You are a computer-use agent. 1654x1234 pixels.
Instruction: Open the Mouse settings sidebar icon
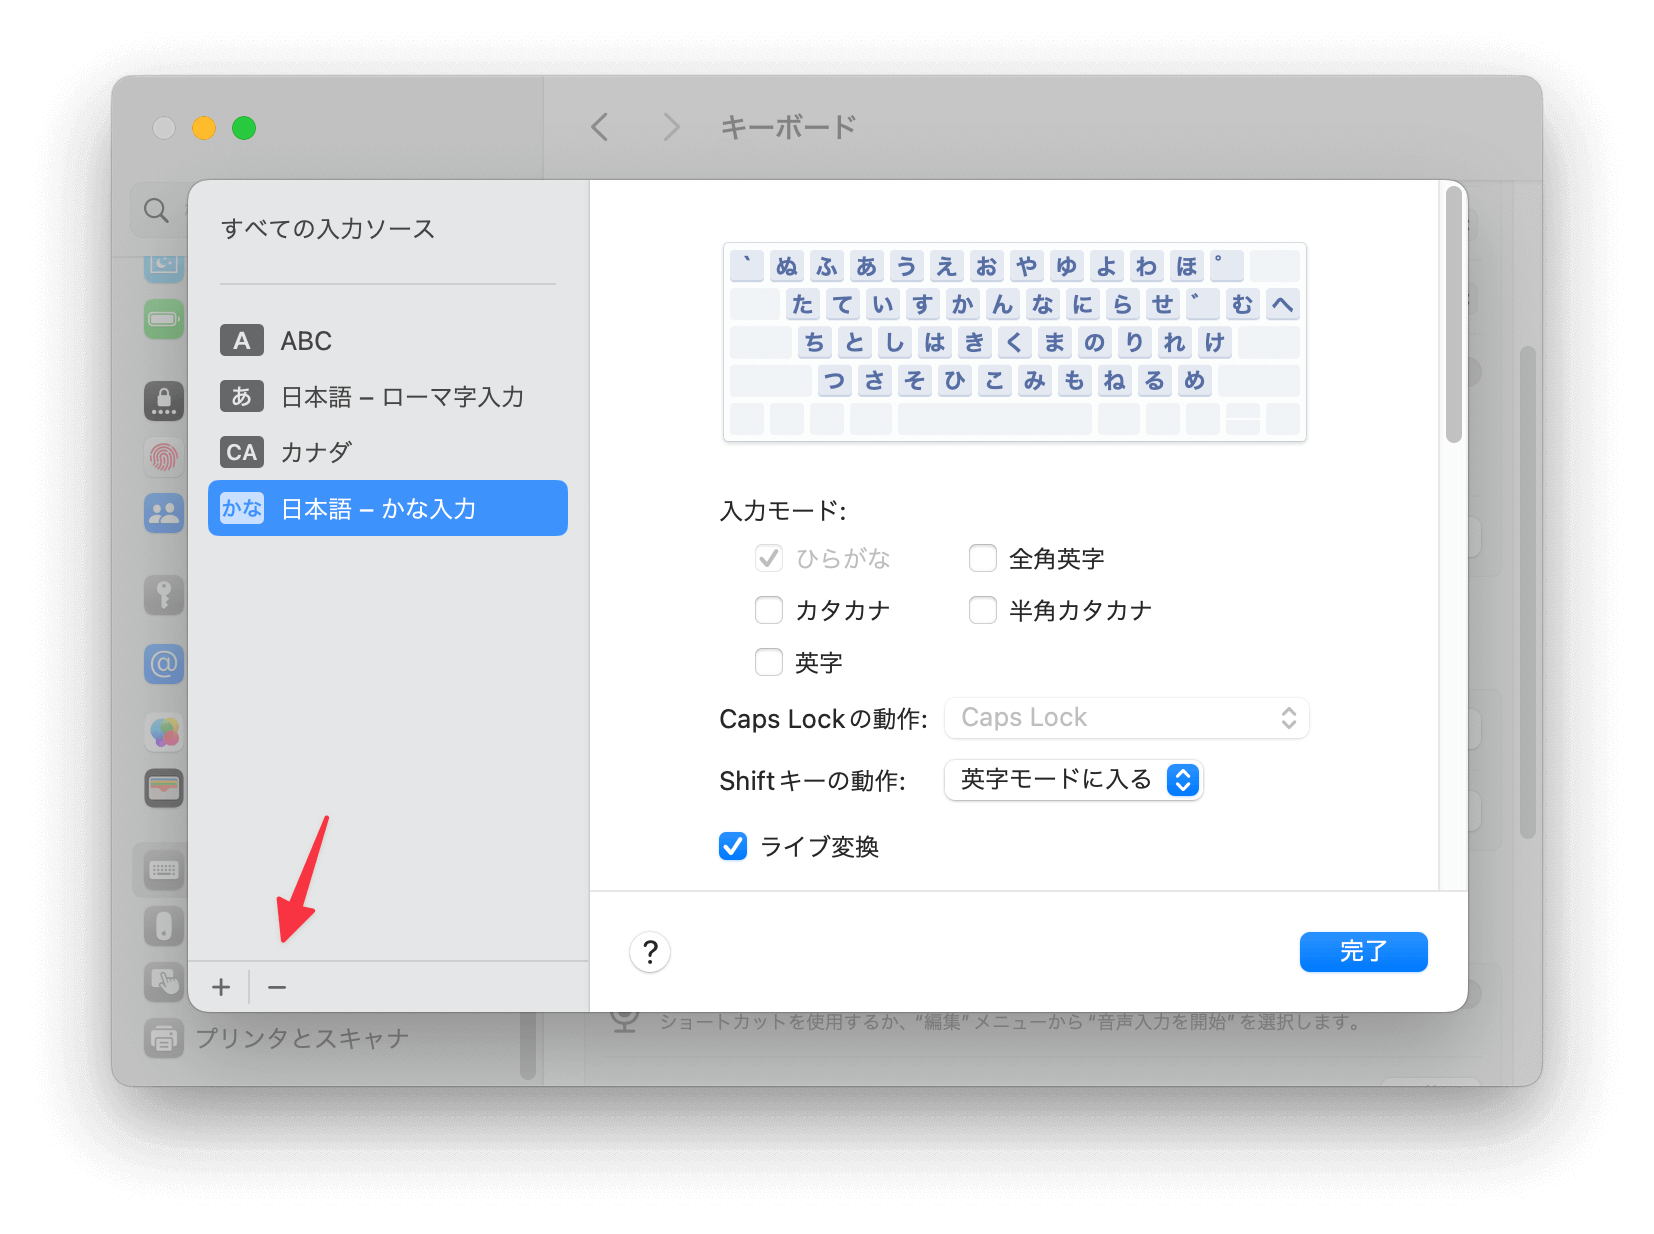tap(164, 926)
